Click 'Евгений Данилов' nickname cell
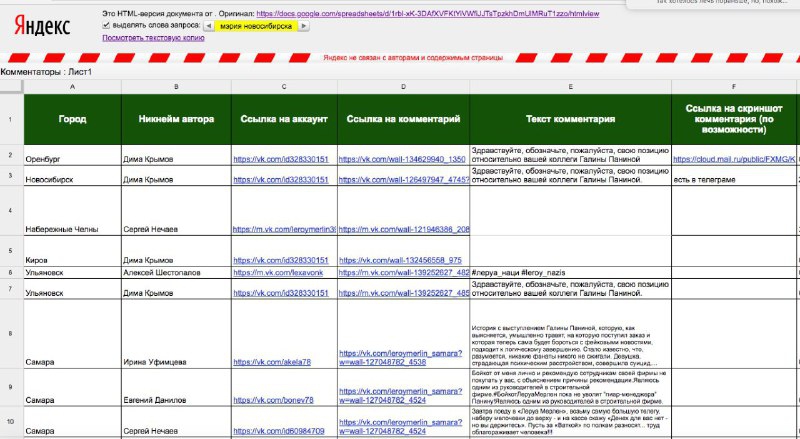The width and height of the screenshot is (800, 439). pyautogui.click(x=176, y=387)
